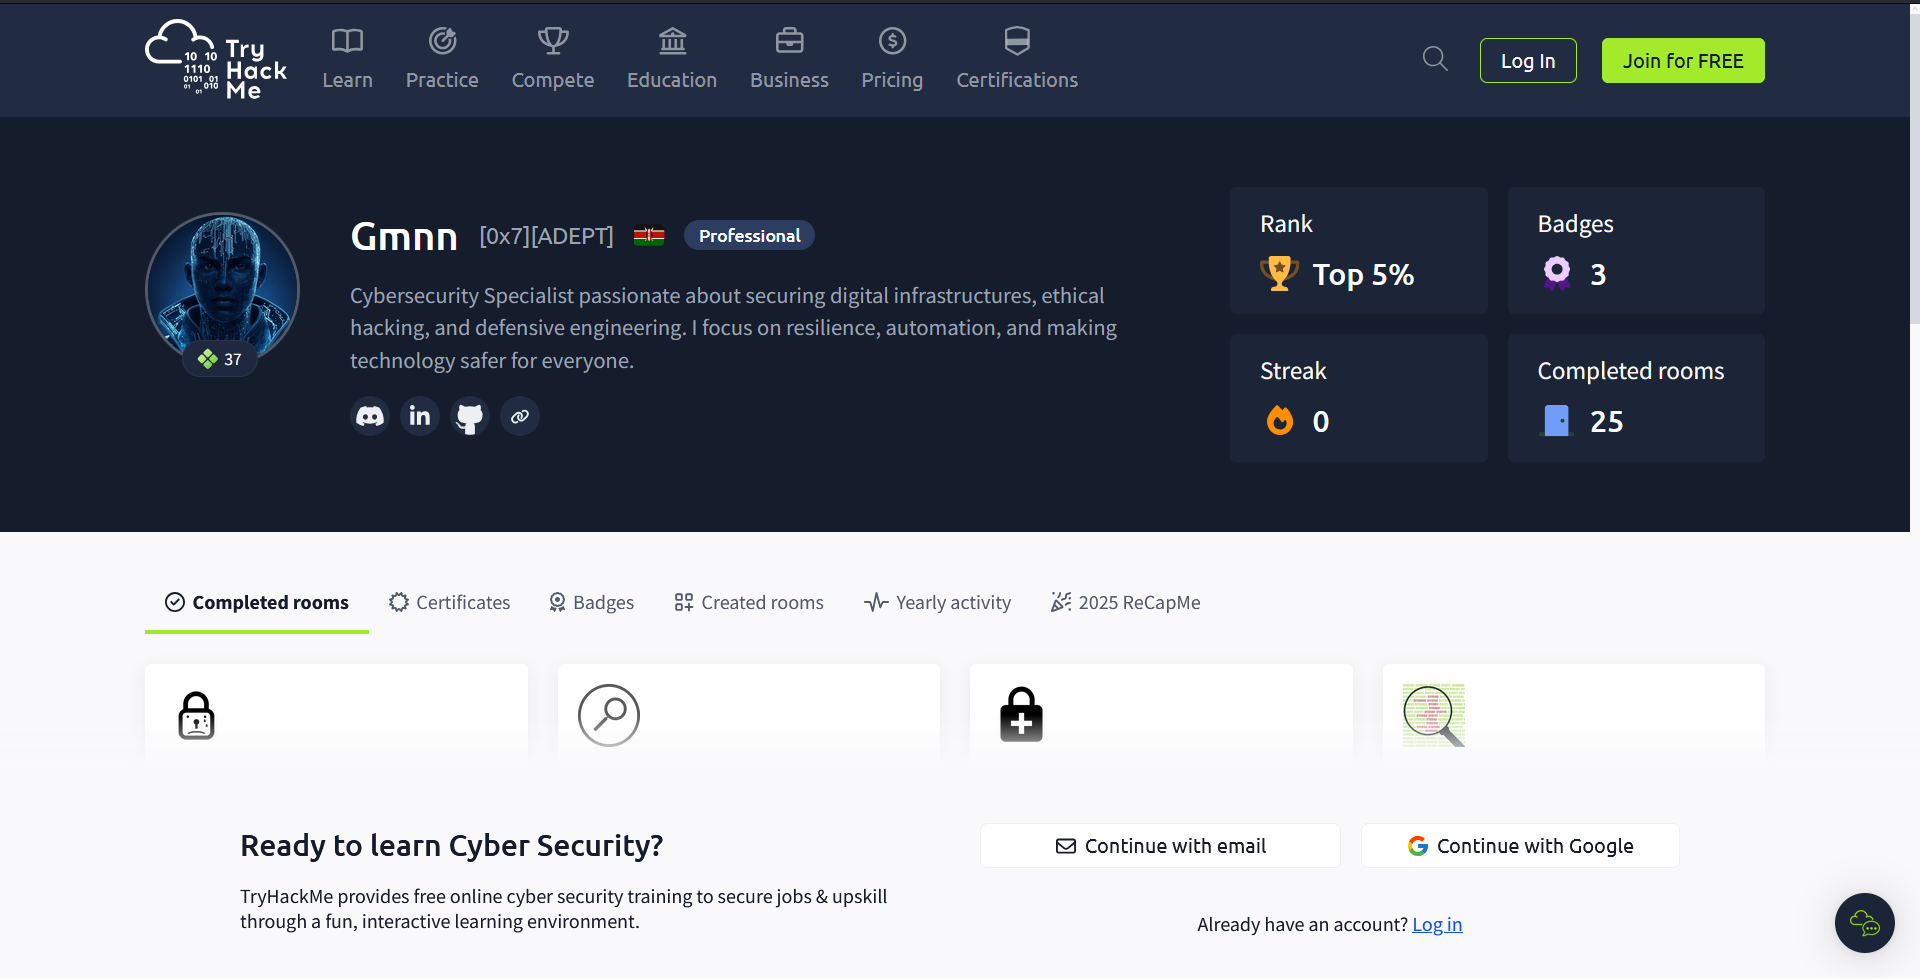The width and height of the screenshot is (1920, 979).
Task: Click Continue with Google
Action: pyautogui.click(x=1520, y=846)
